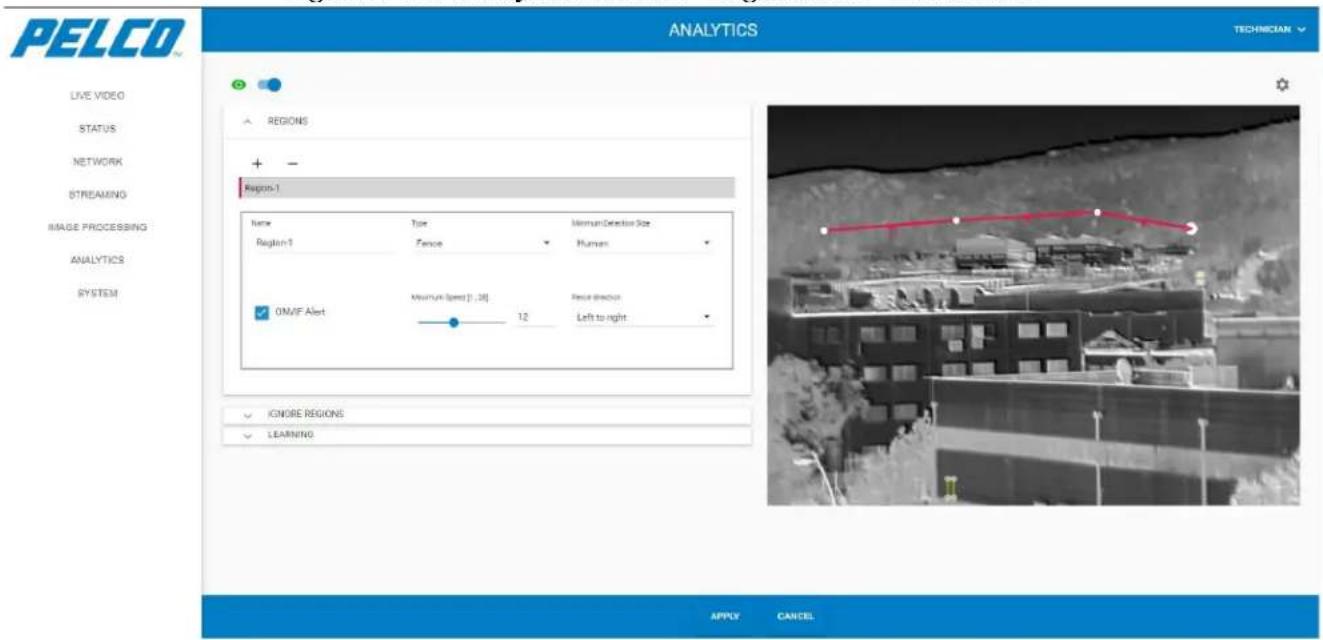Click the Maximum Speed slider handle
Image resolution: width=1323 pixels, height=640 pixels.
click(x=454, y=322)
